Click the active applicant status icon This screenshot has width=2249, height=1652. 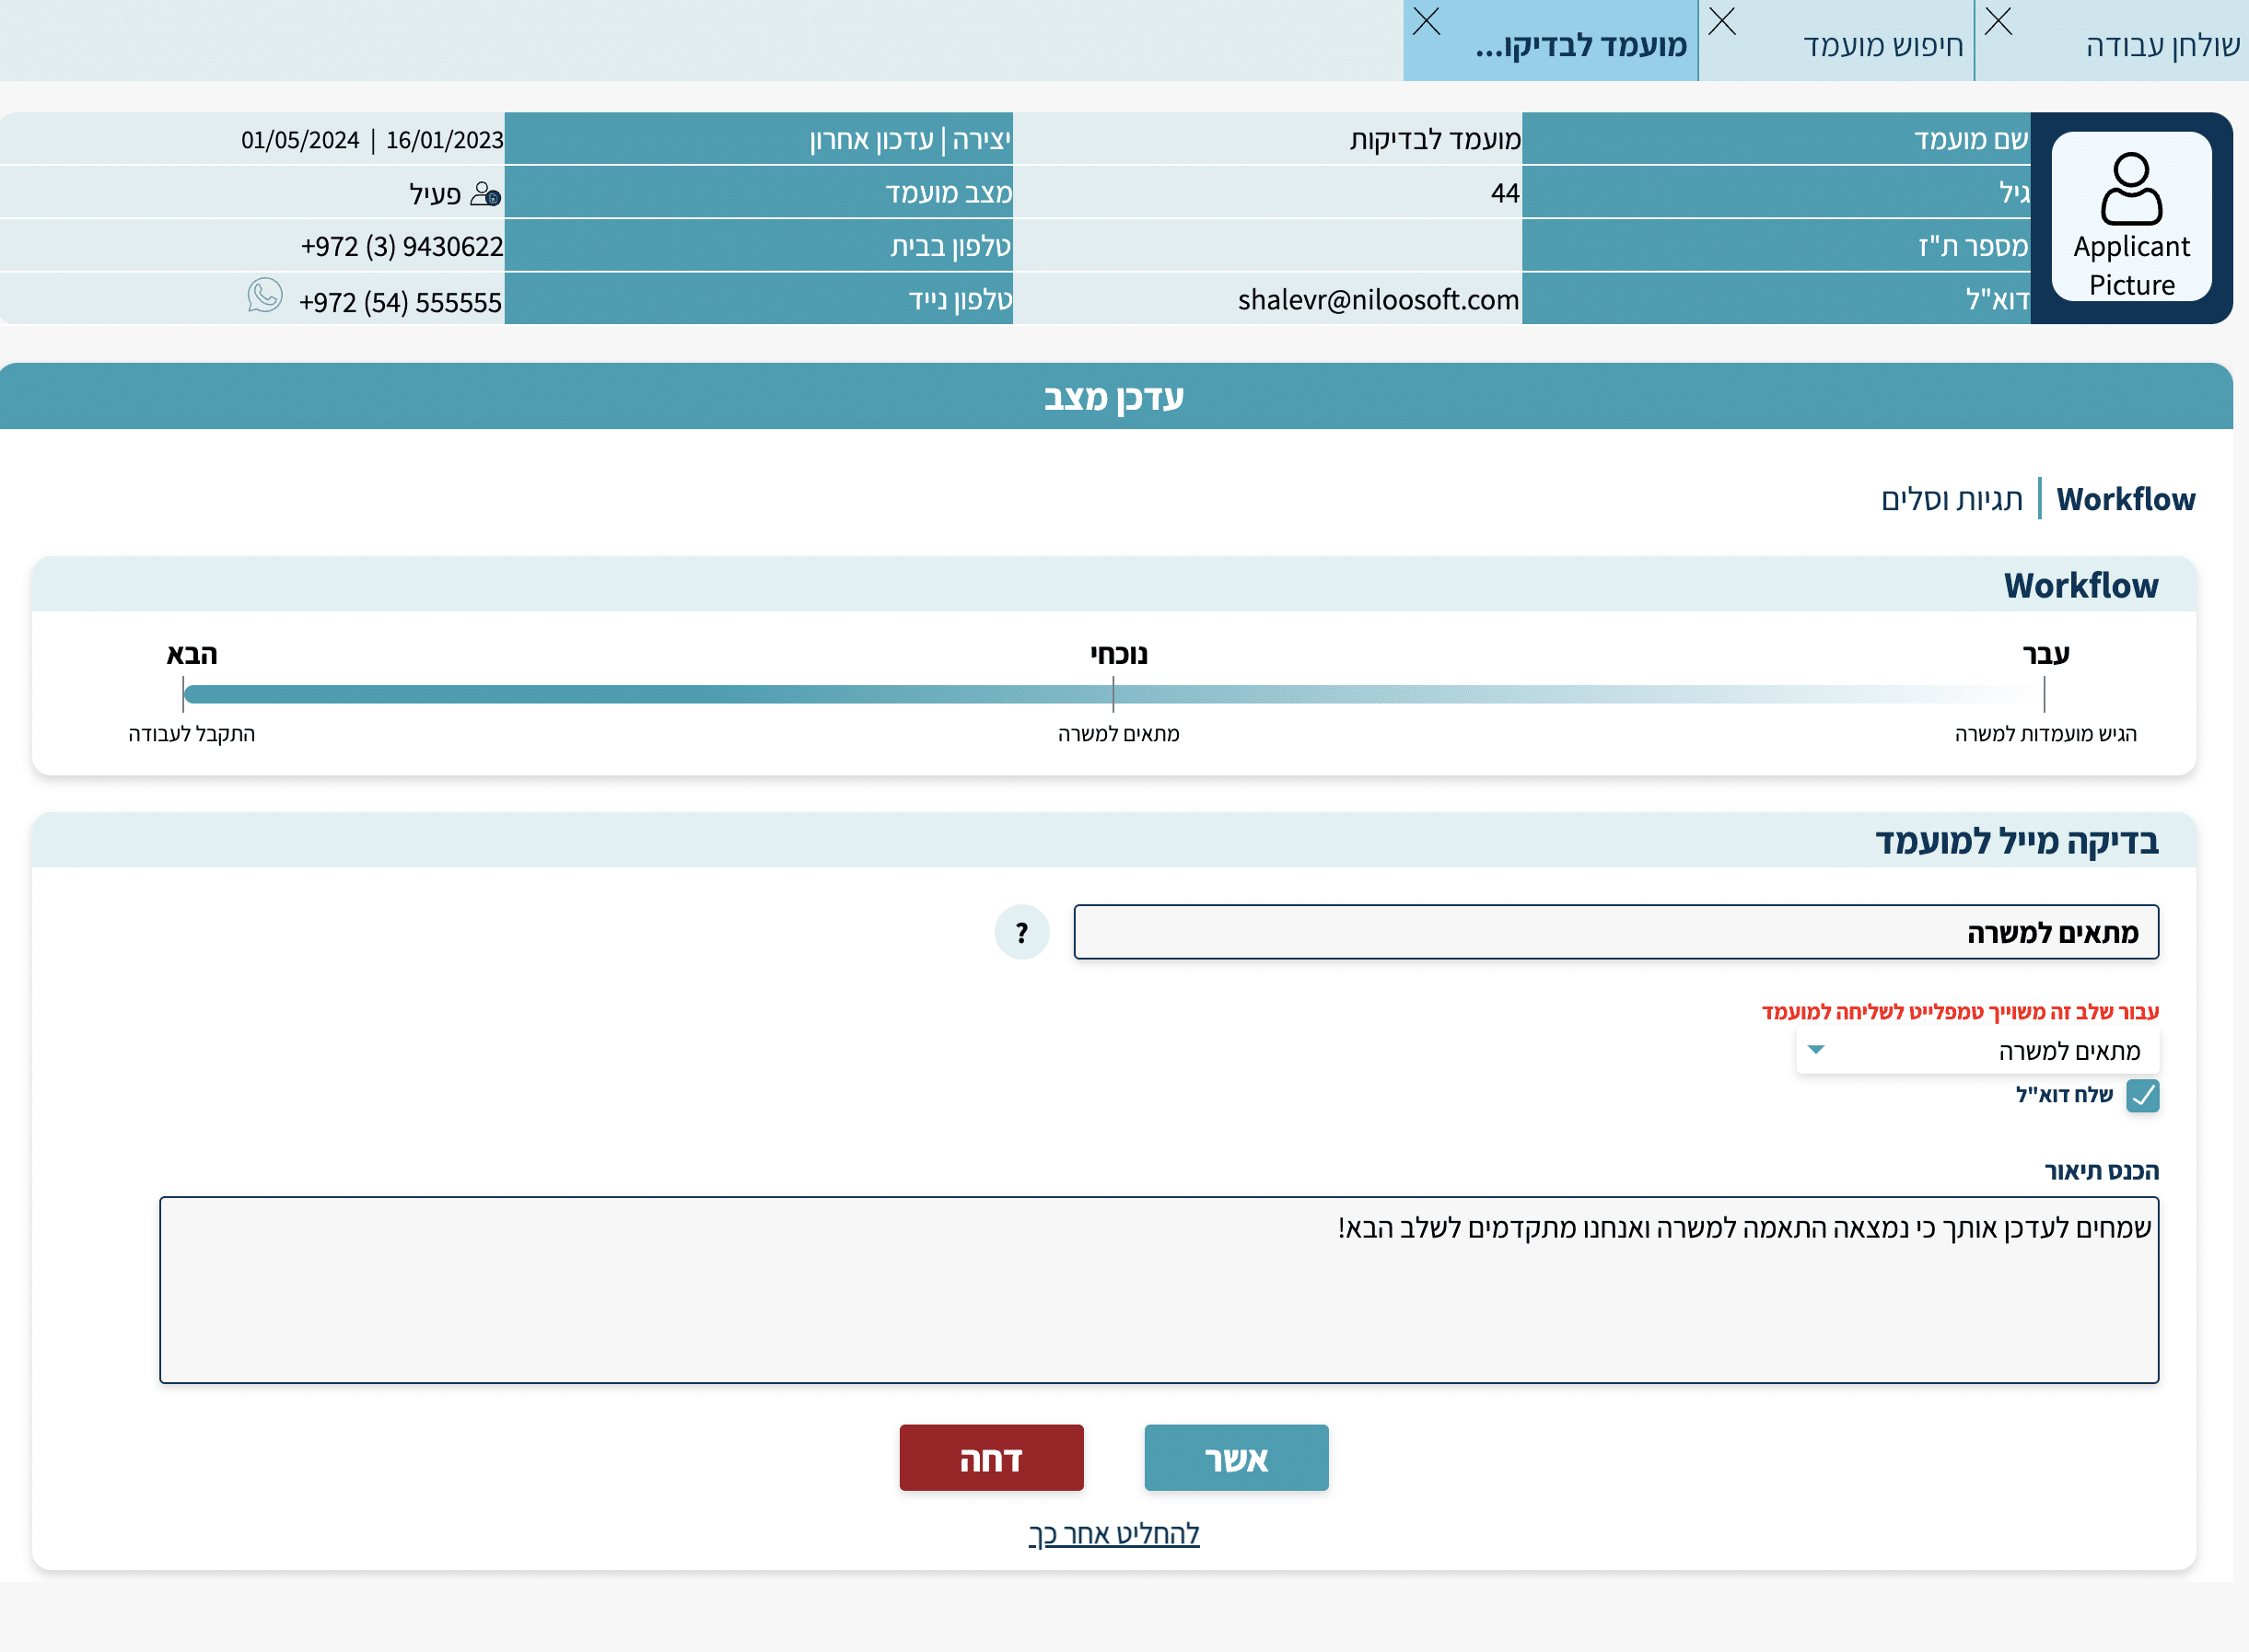485,194
